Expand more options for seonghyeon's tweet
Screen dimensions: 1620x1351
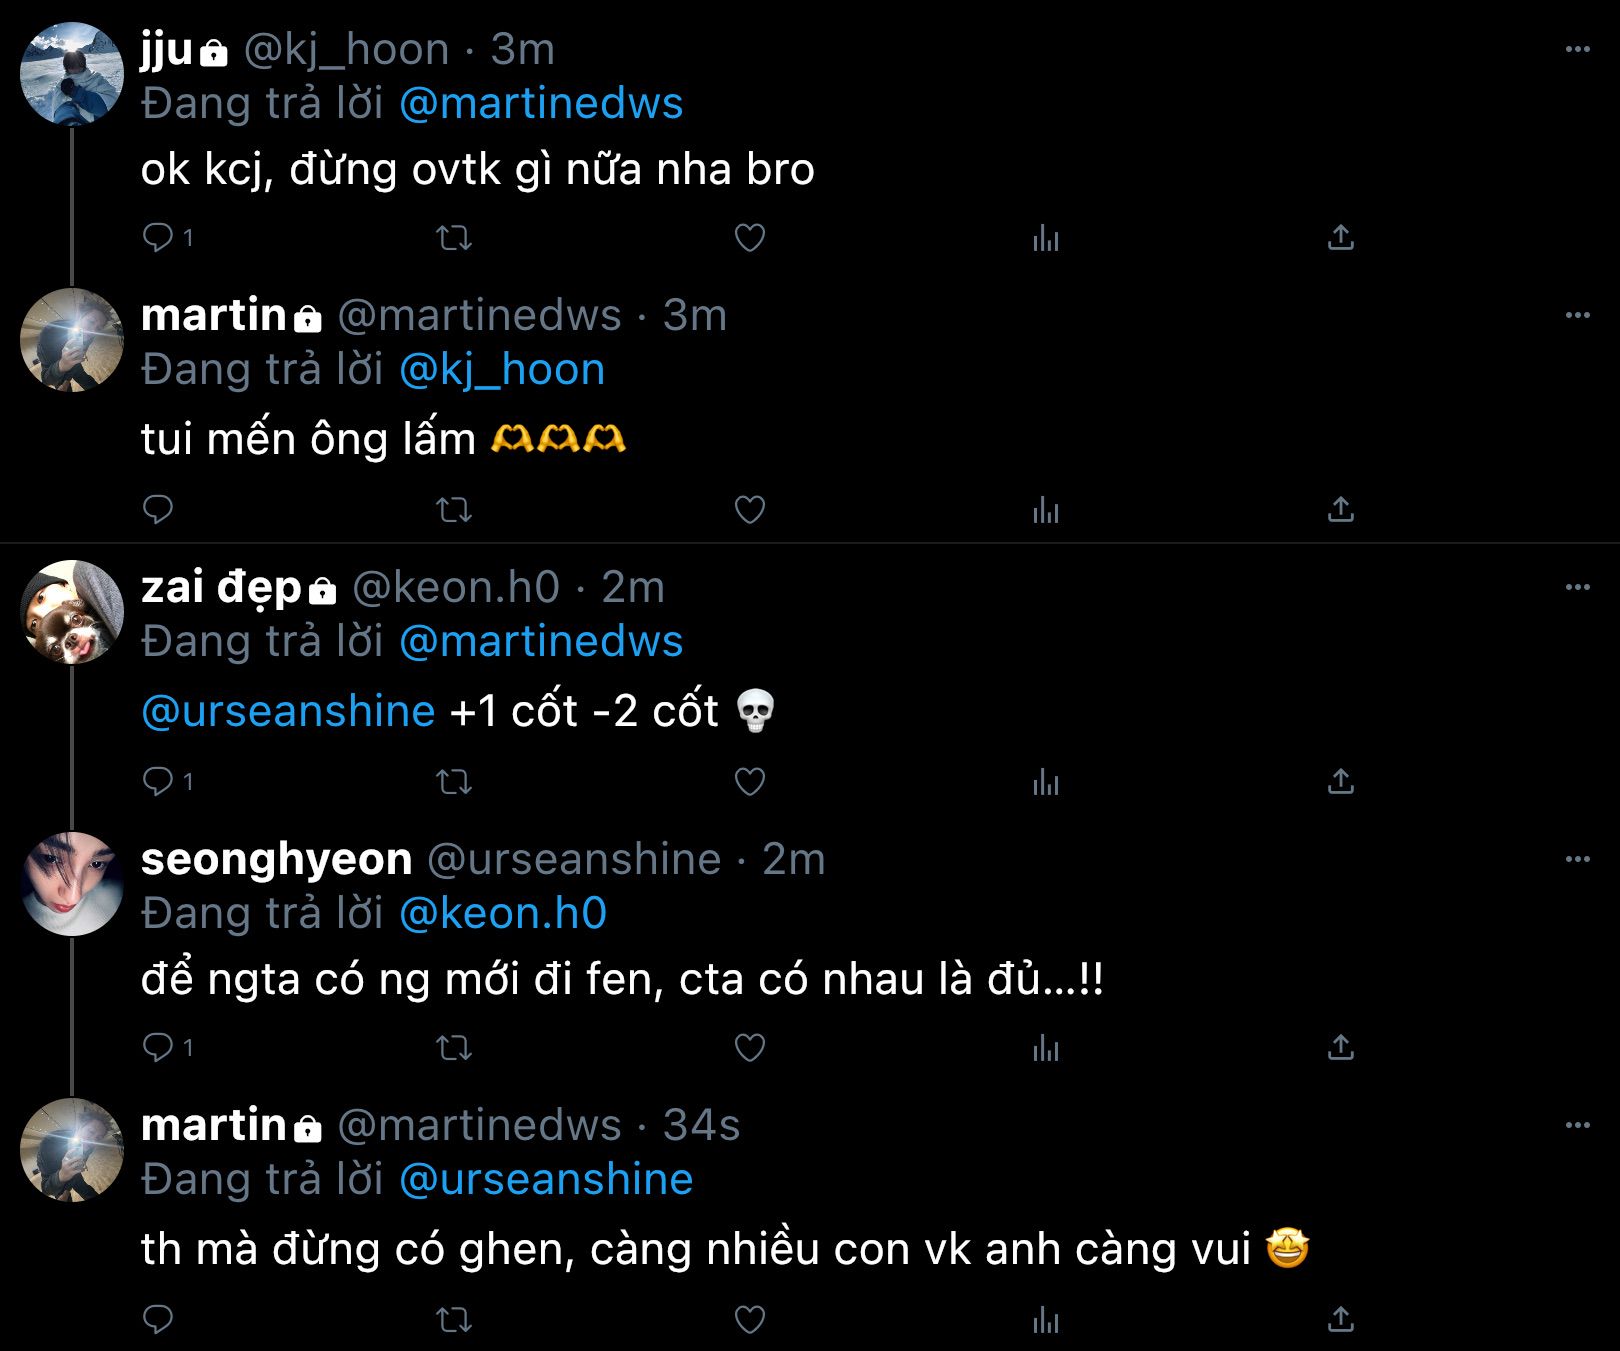pyautogui.click(x=1577, y=859)
